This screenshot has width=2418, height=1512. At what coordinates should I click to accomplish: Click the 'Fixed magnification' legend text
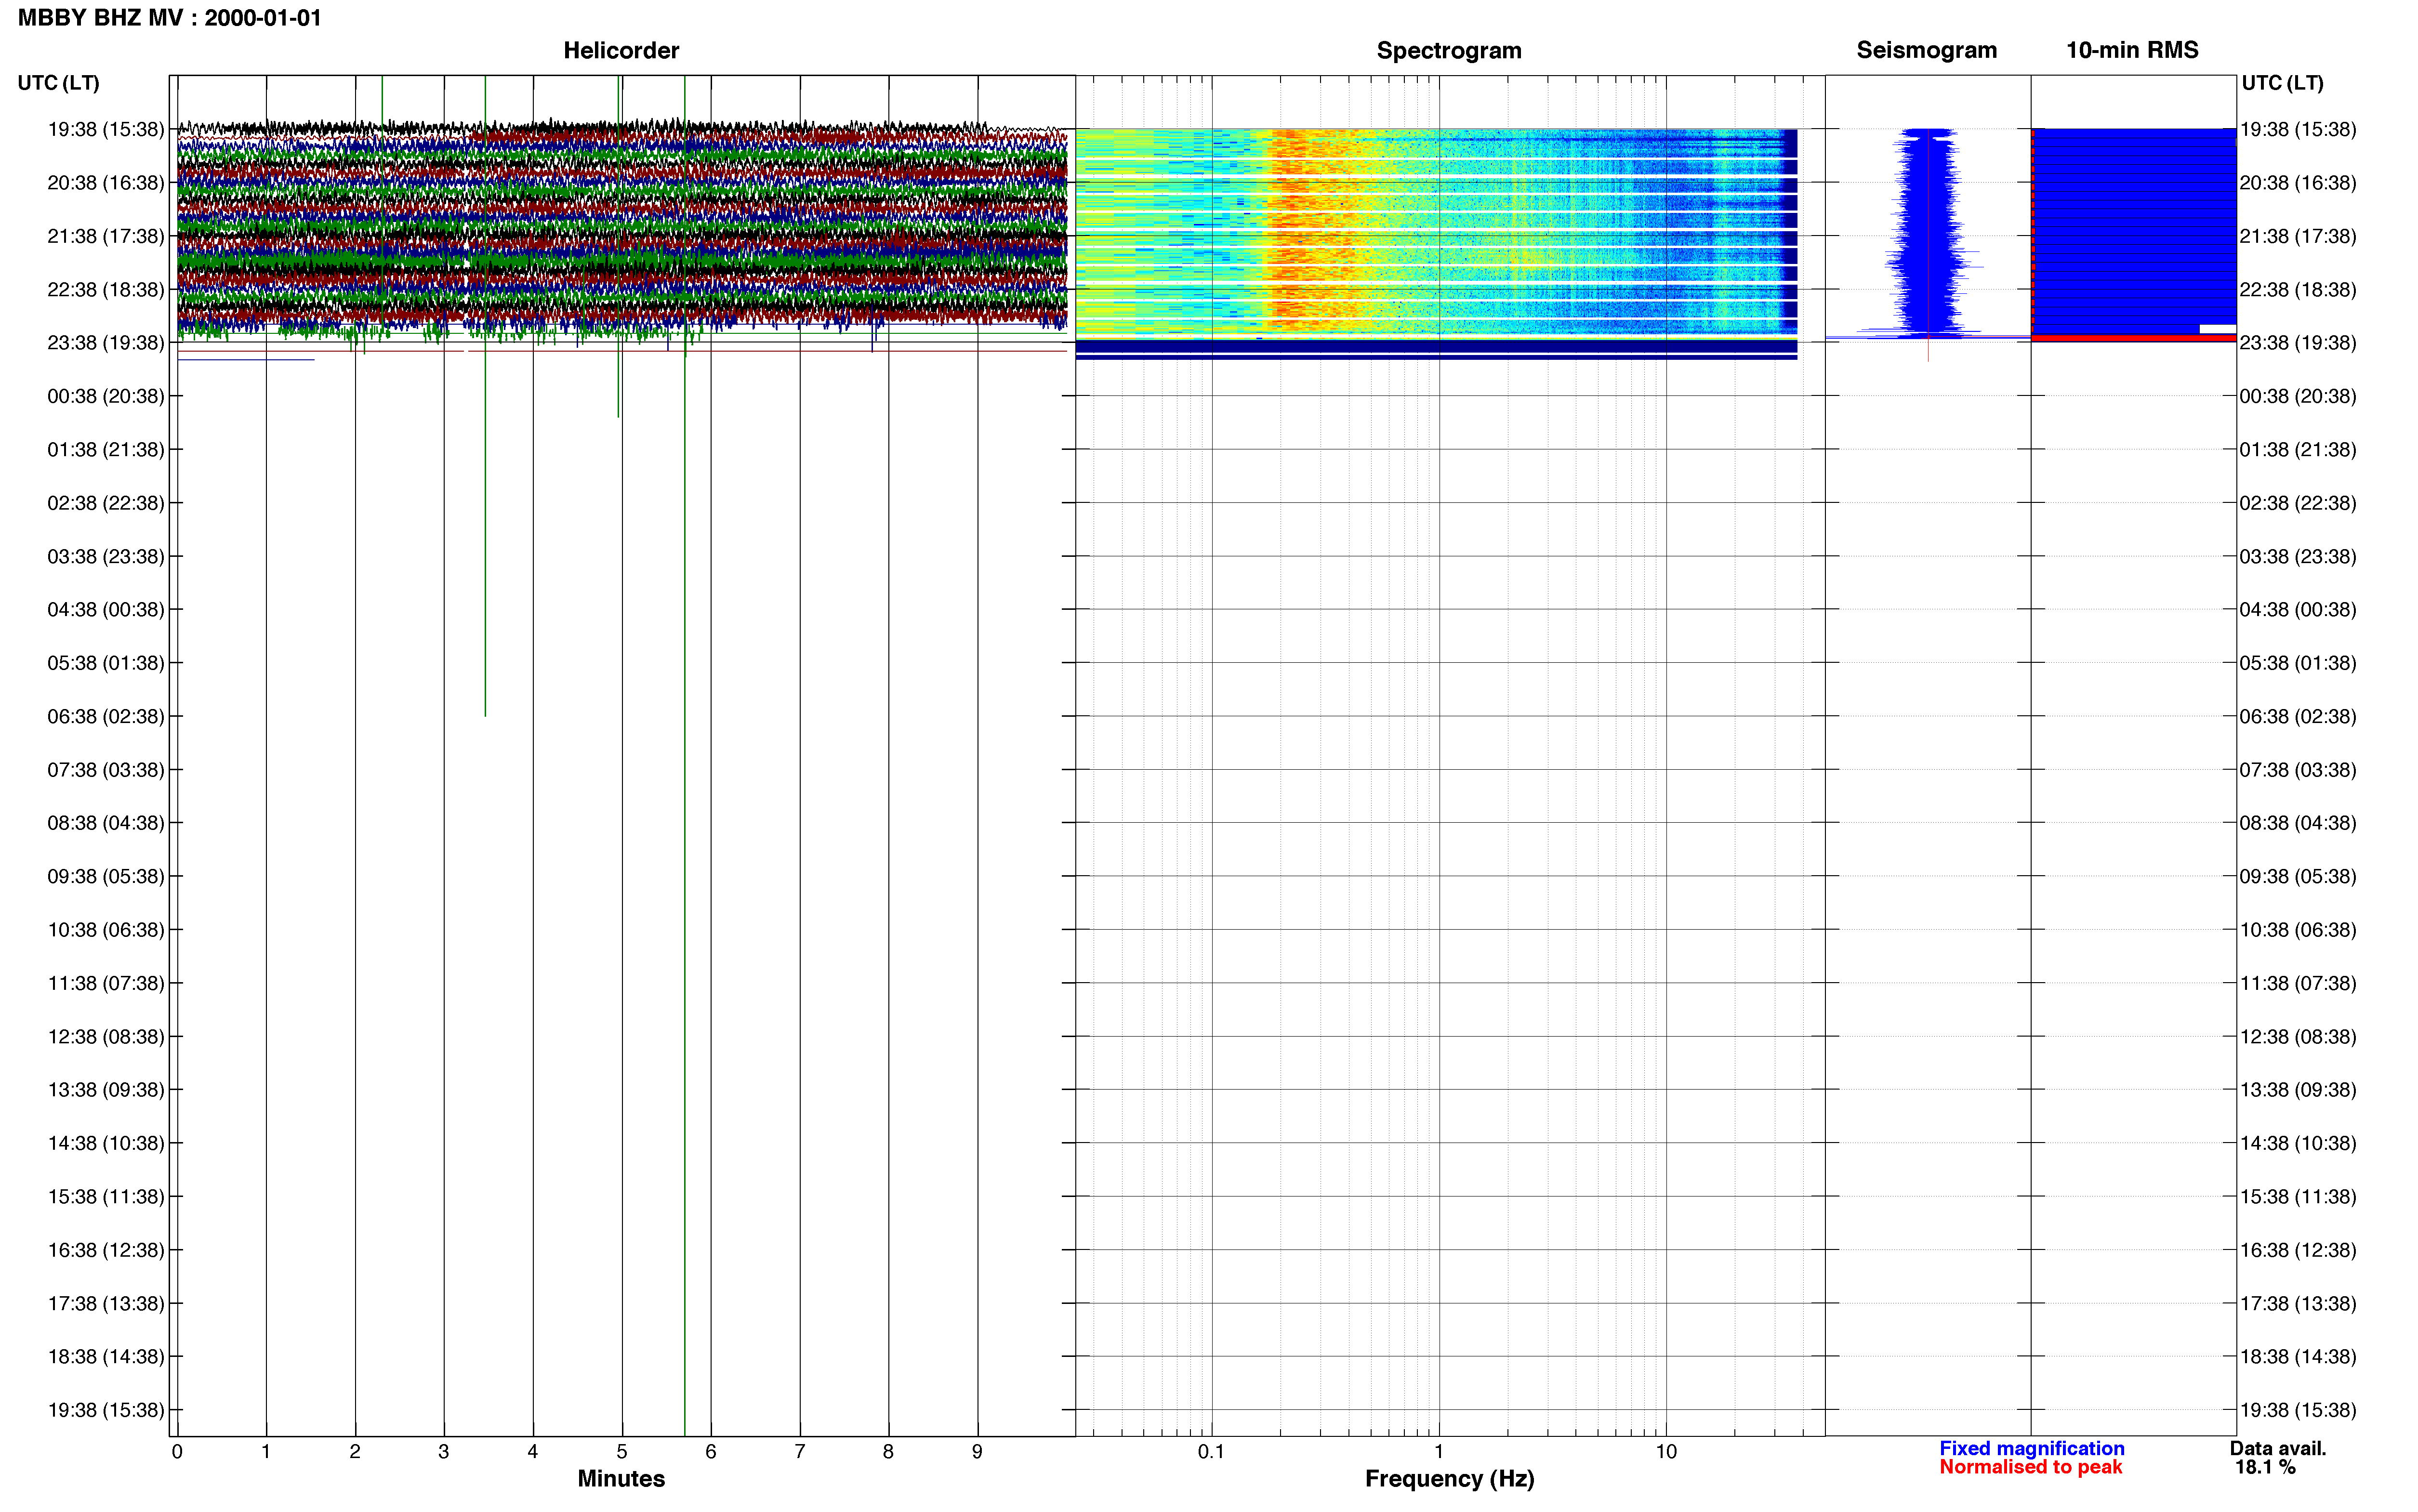click(x=2031, y=1448)
